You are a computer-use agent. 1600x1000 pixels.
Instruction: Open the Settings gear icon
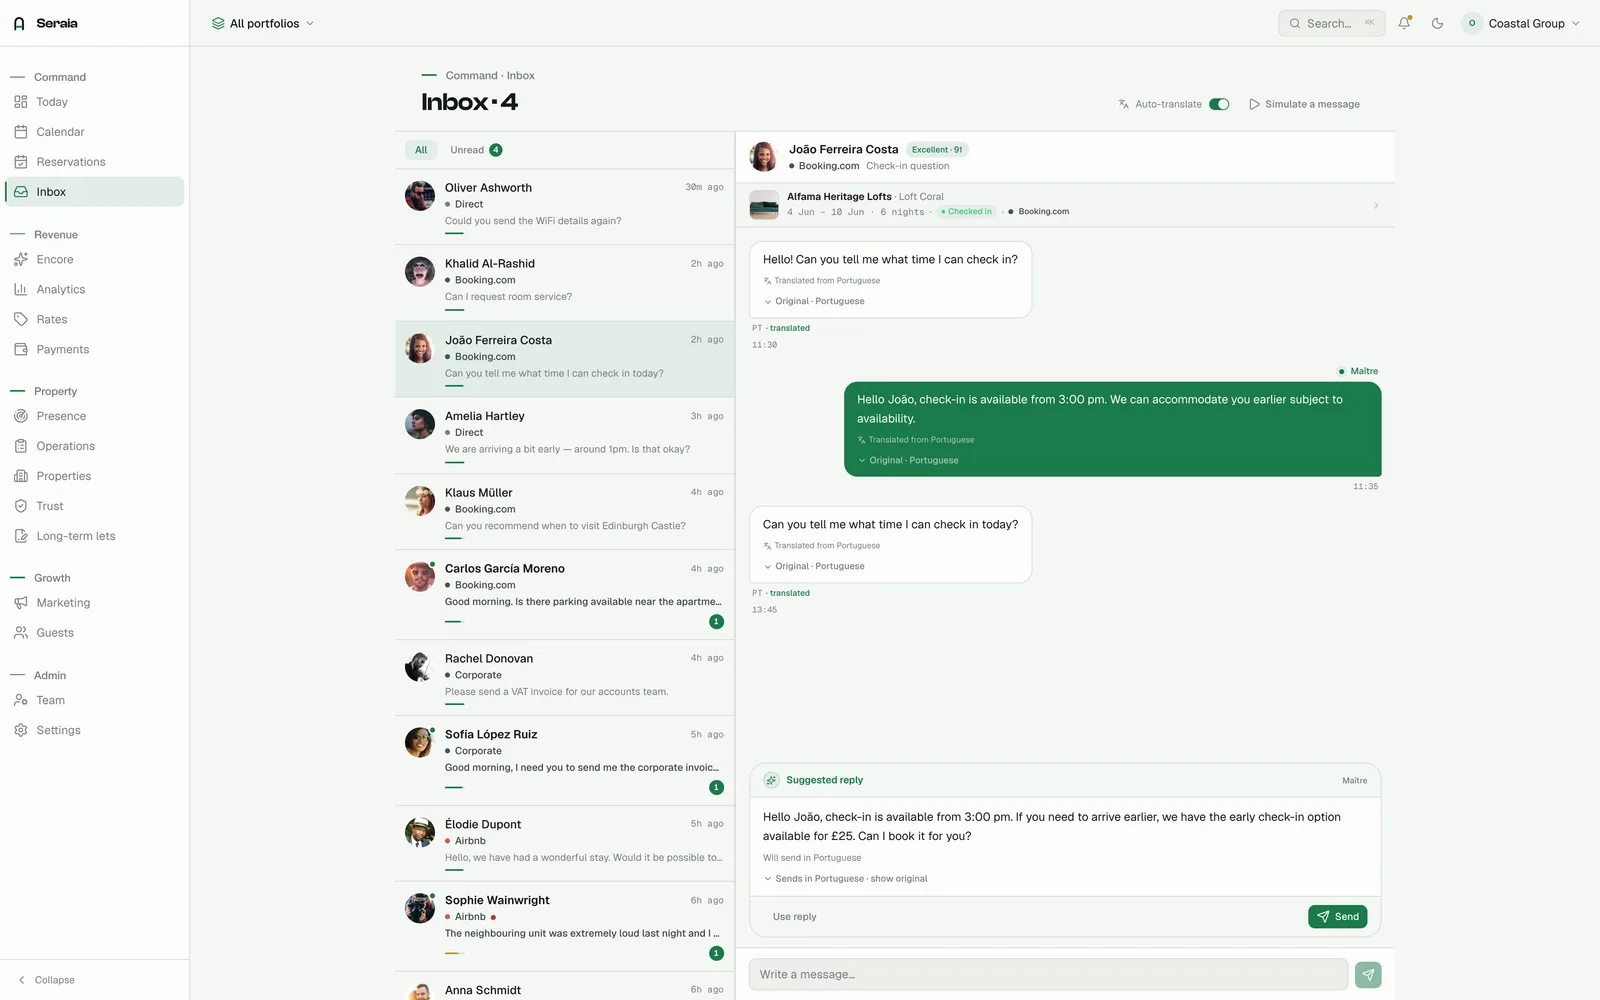pos(21,730)
